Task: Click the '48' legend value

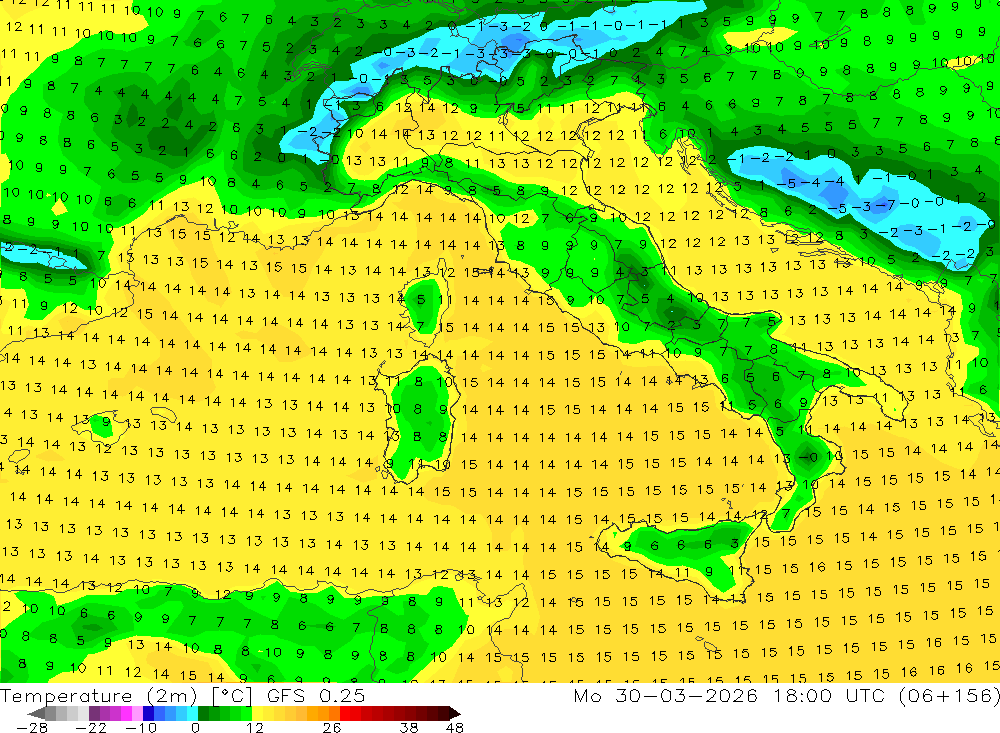Action: (x=455, y=727)
